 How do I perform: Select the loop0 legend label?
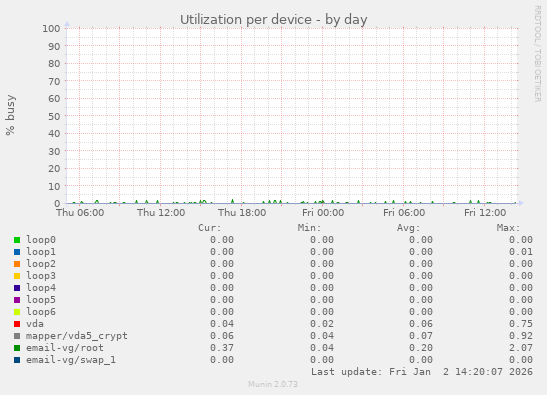(41, 240)
